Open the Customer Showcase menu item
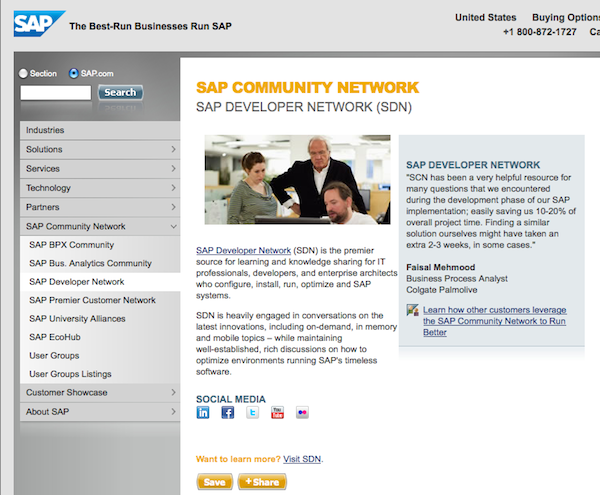Screen dimensions: 600x495 click(x=100, y=392)
